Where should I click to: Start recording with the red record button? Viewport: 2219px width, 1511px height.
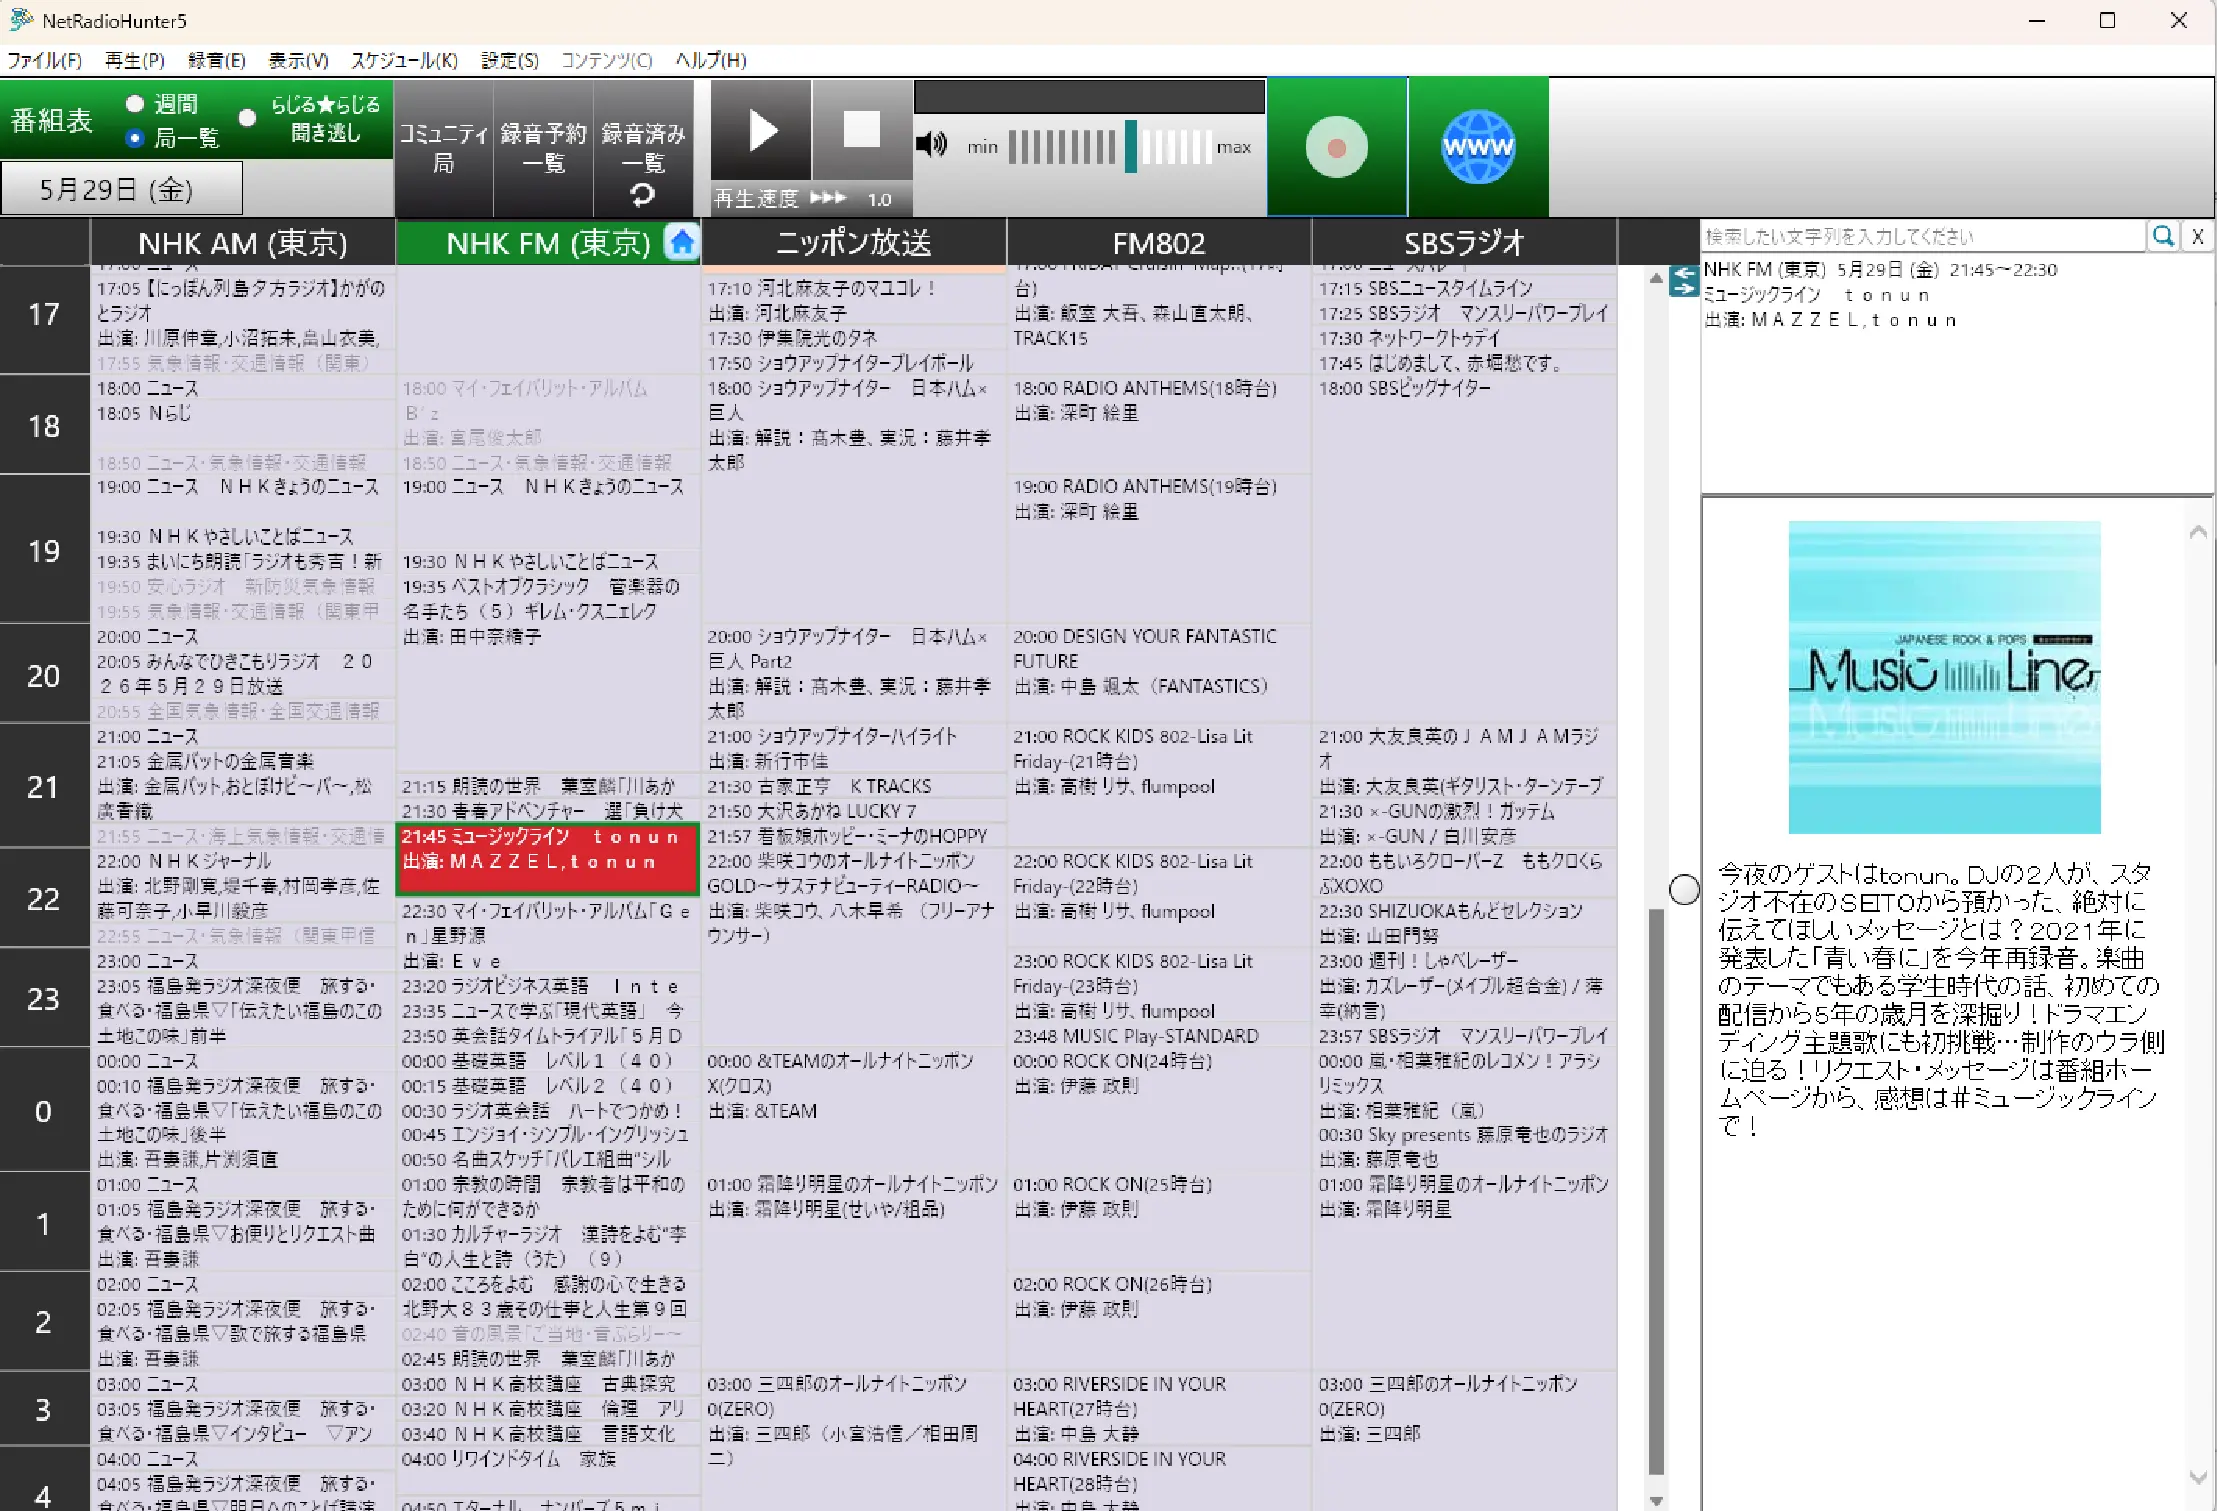(1337, 147)
